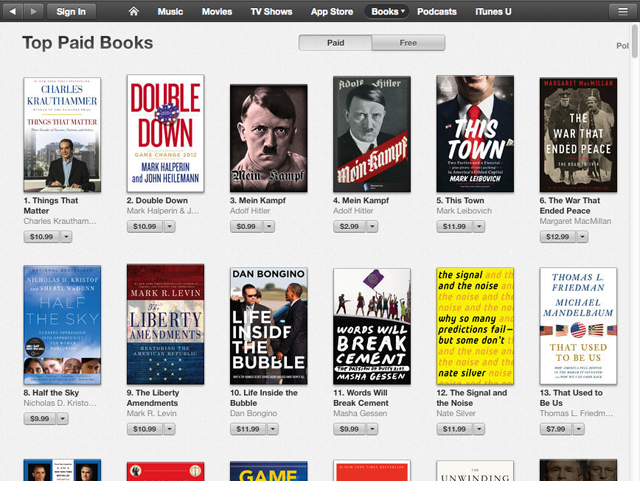Open the iTunes Store home icon
The image size is (640, 481).
[x=133, y=11]
